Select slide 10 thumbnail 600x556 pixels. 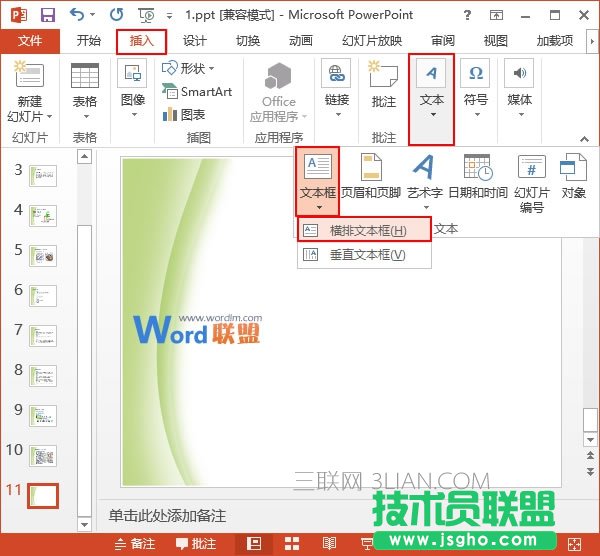click(43, 456)
